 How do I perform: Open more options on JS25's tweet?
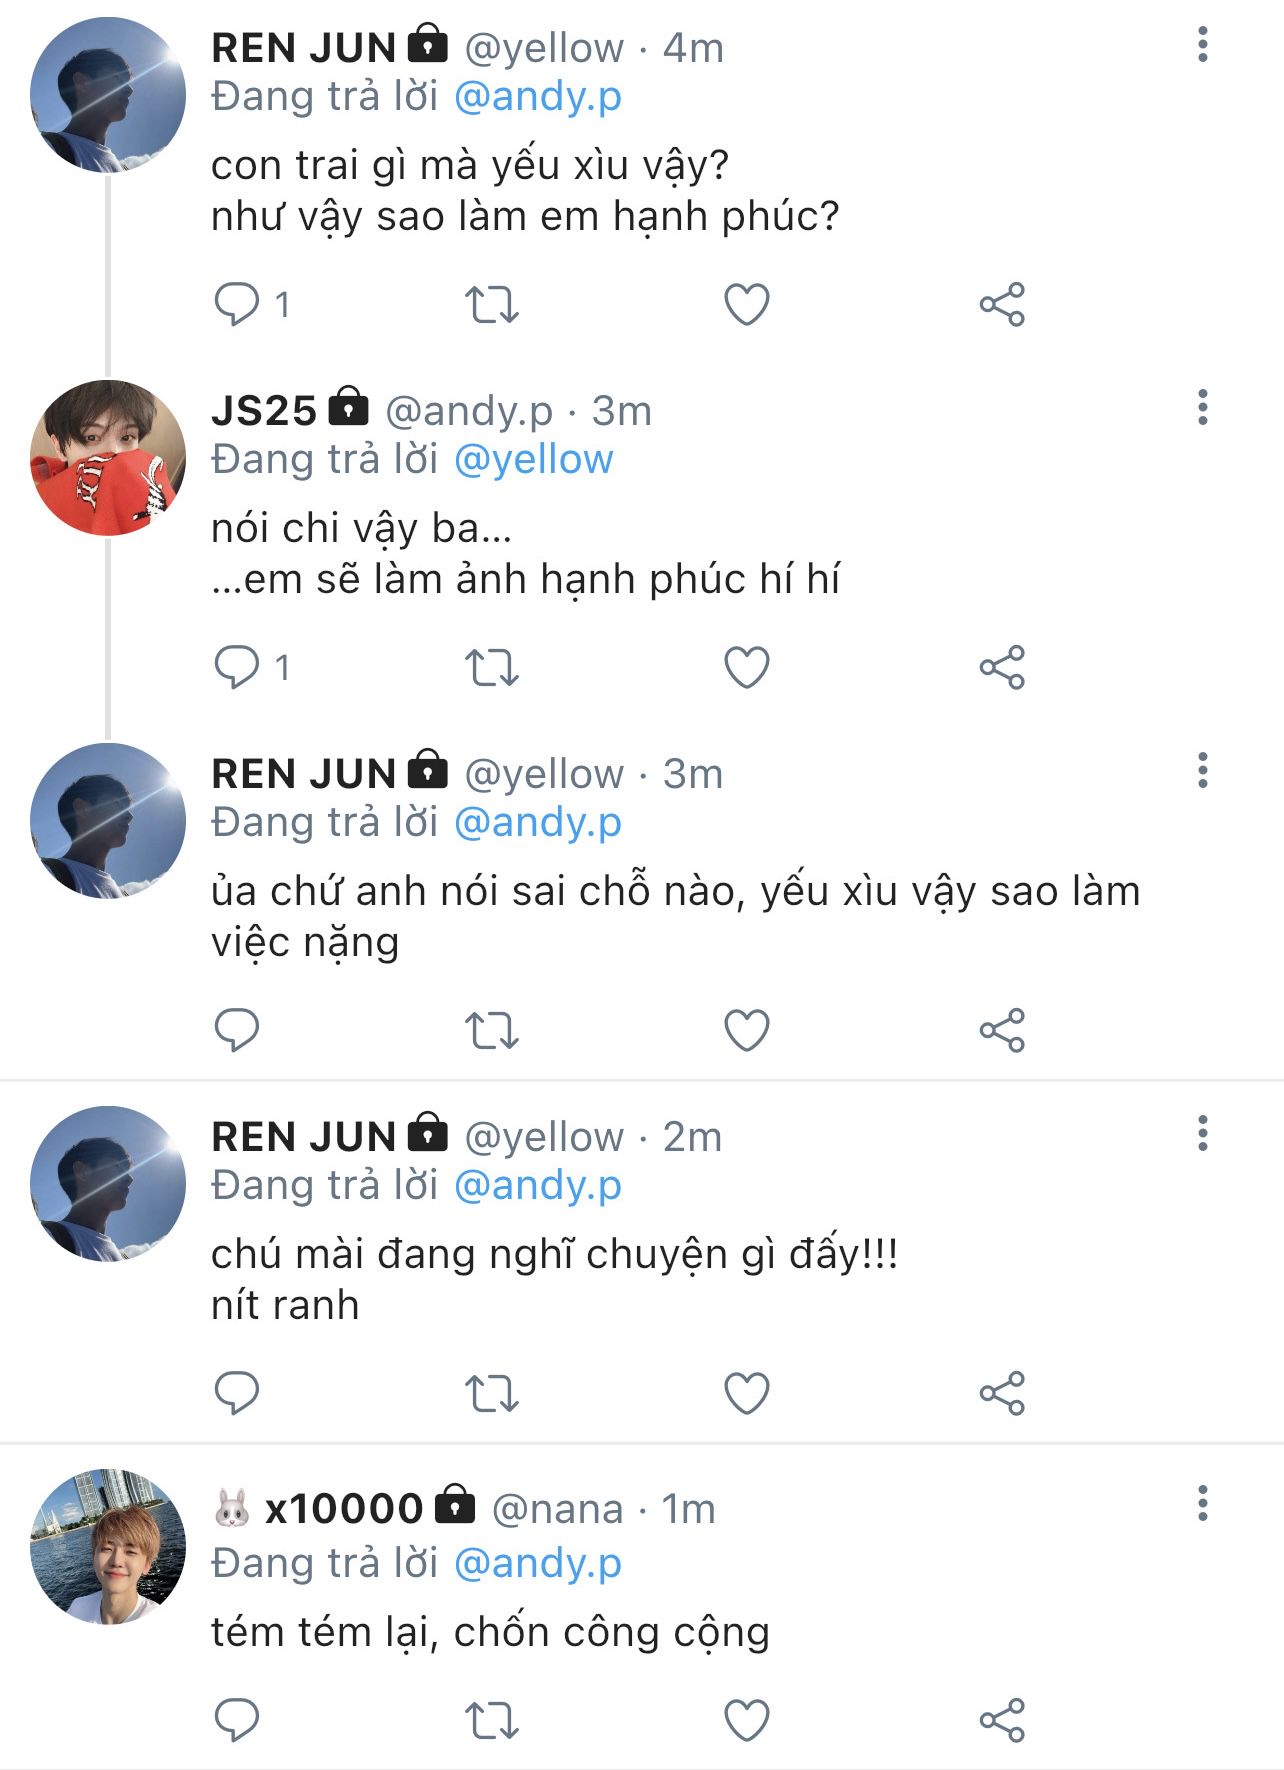(x=1202, y=408)
